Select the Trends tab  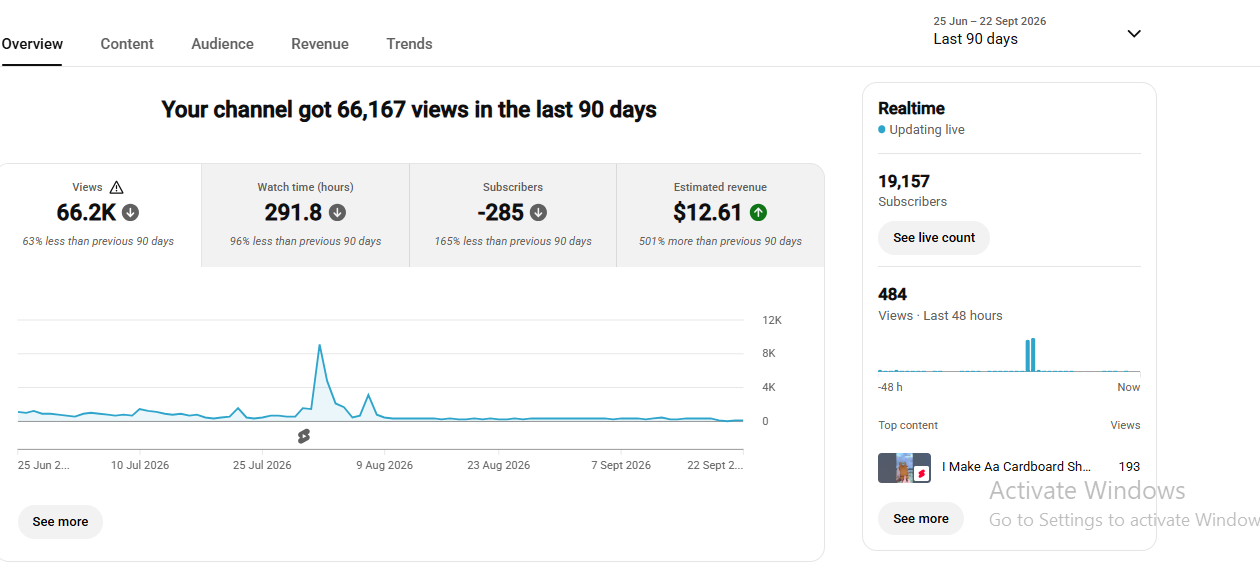click(409, 44)
